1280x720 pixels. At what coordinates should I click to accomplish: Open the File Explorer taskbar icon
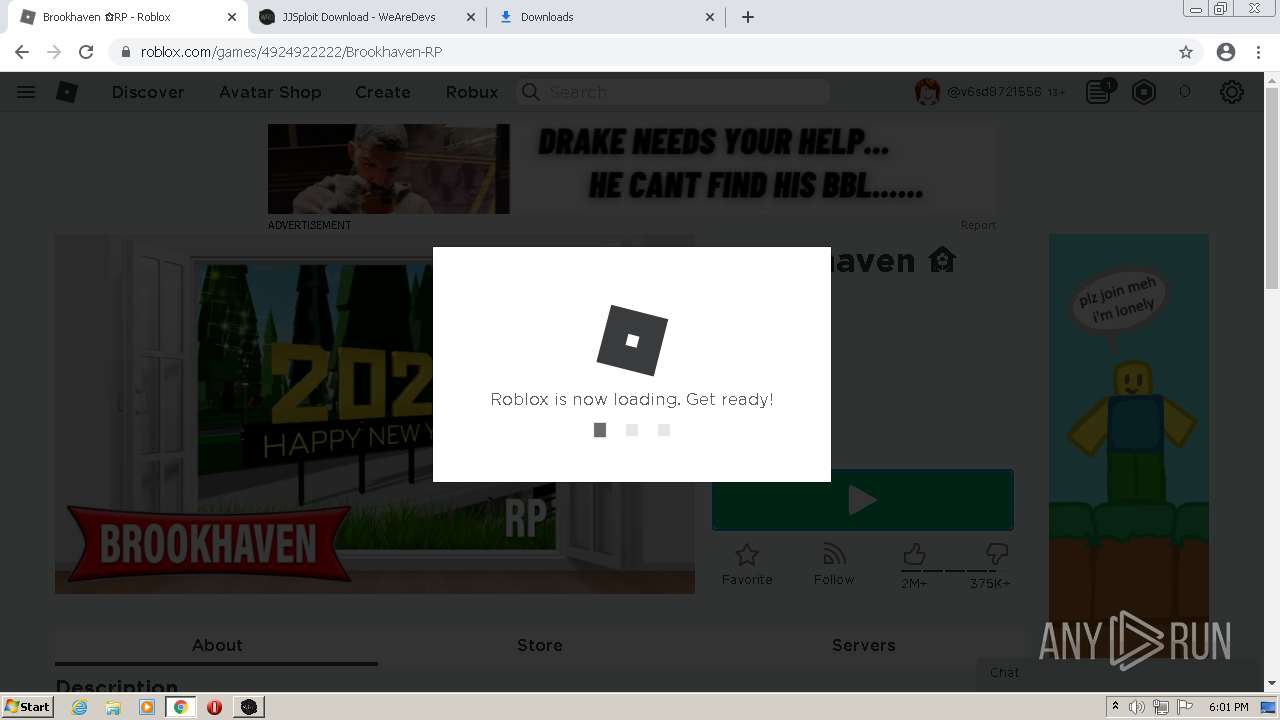pos(113,707)
